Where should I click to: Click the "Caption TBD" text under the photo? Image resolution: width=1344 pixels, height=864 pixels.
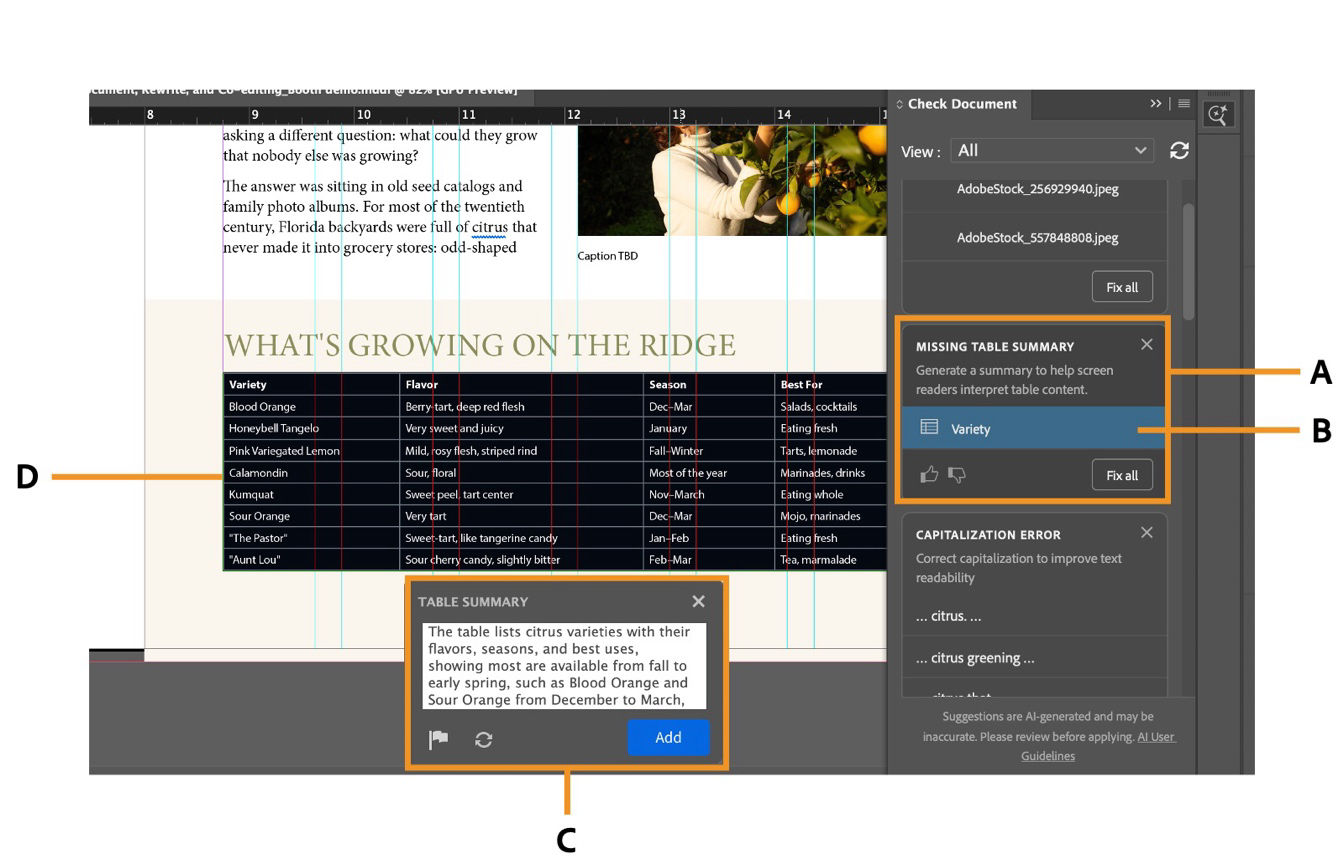click(608, 256)
